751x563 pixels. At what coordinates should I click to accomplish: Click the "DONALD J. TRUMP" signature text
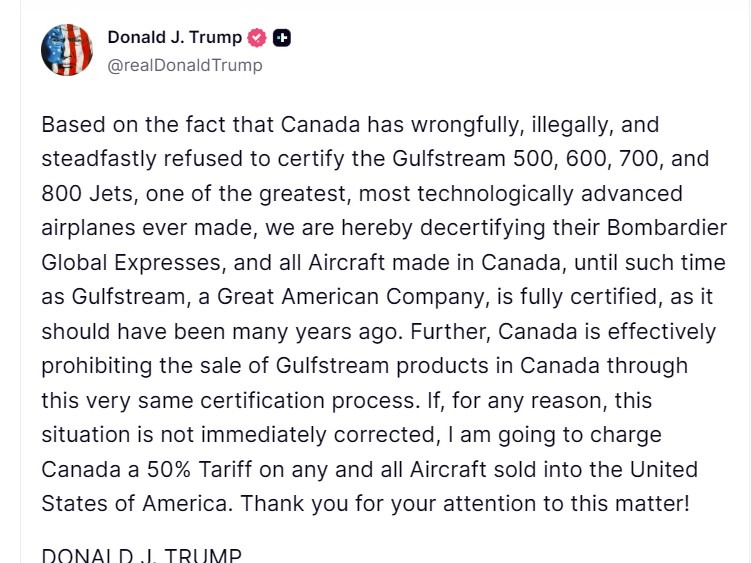click(x=141, y=556)
